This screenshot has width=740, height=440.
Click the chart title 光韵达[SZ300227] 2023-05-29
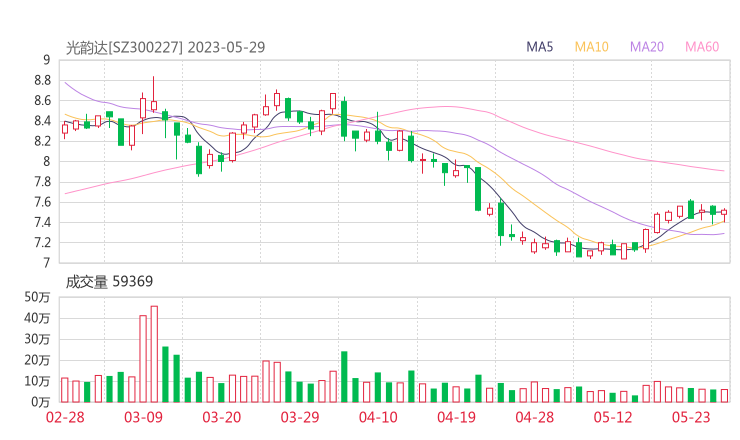coord(165,47)
